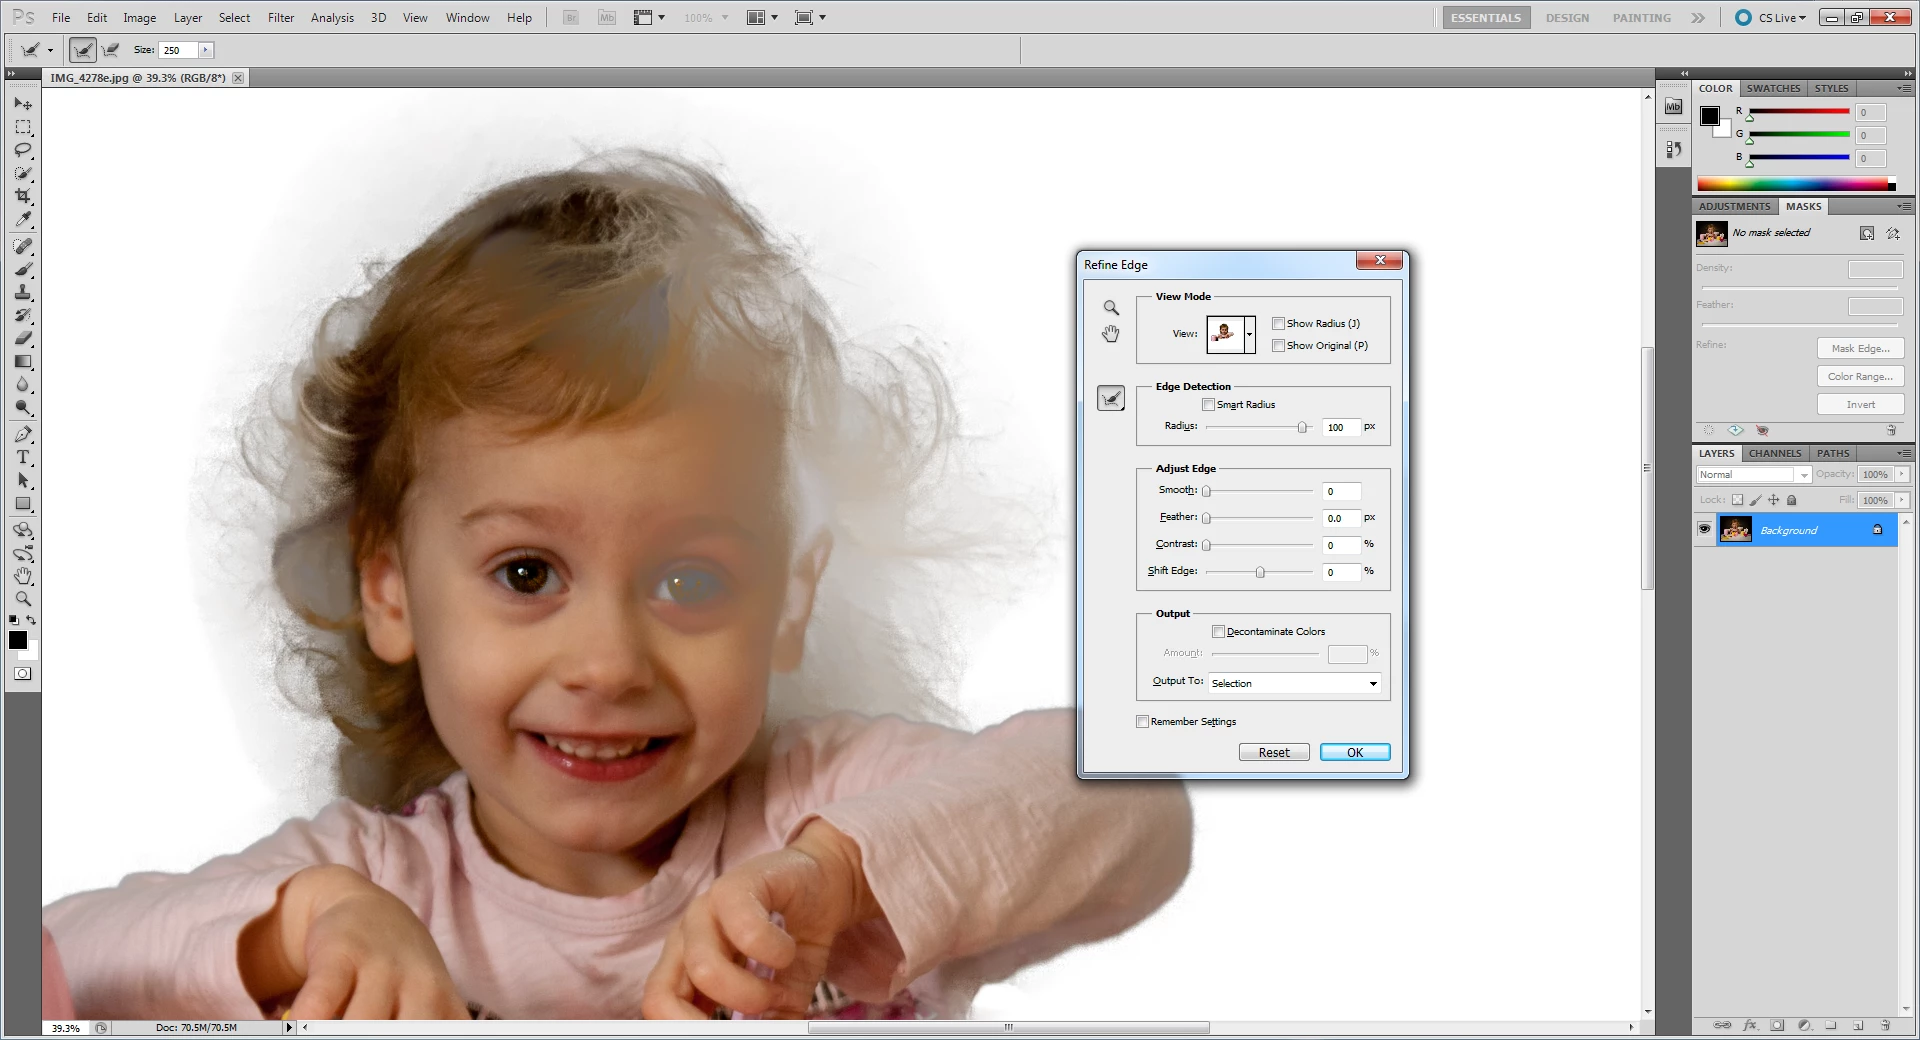Viewport: 1920px width, 1040px height.
Task: Hide the Background layer visibility
Action: [x=1705, y=529]
